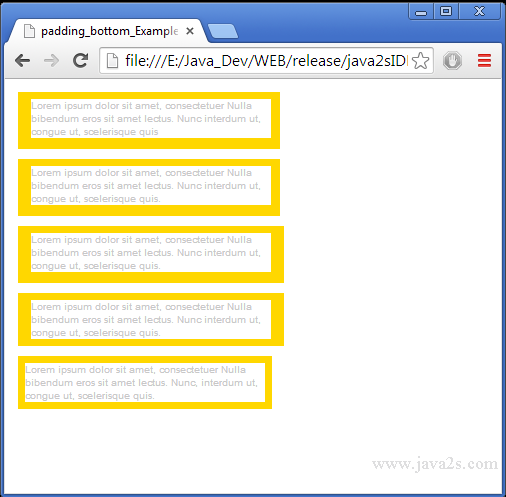Reload the page with refresh icon
Image resolution: width=506 pixels, height=497 pixels.
[x=80, y=60]
